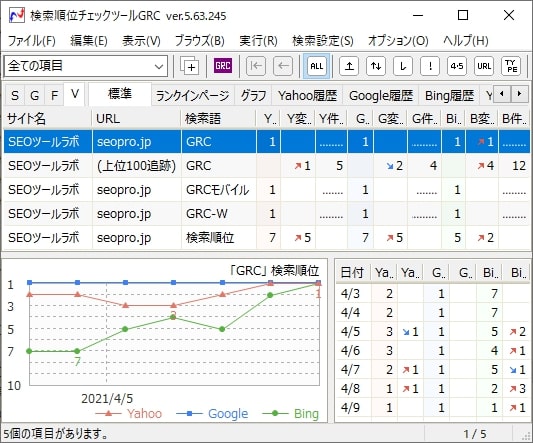Viewport: 533px width, 443px height.
Task: Toggle the exclamation mark filter
Action: click(430, 66)
